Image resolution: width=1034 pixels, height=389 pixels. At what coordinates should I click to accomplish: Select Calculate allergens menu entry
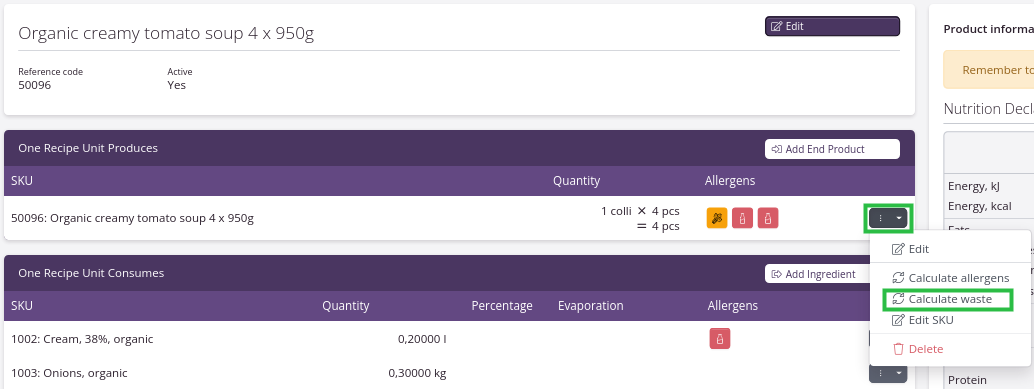(950, 278)
